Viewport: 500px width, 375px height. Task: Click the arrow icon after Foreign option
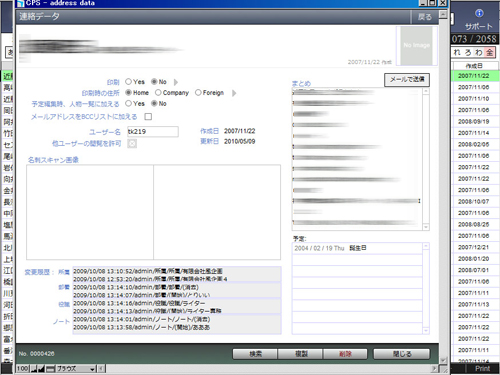(x=234, y=93)
